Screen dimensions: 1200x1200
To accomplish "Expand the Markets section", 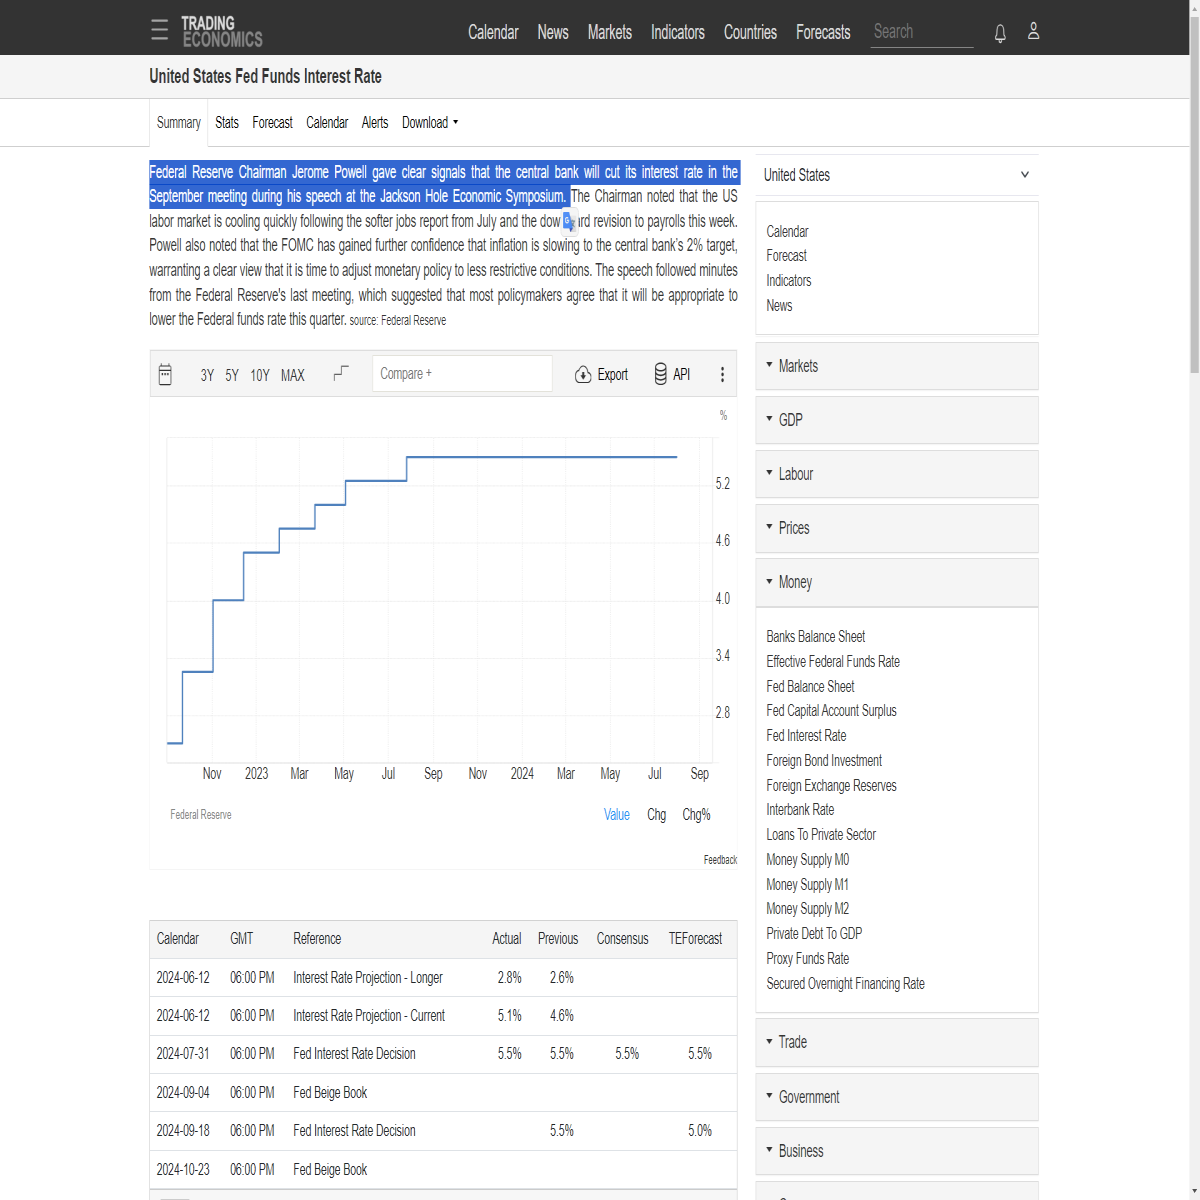I will (x=897, y=366).
